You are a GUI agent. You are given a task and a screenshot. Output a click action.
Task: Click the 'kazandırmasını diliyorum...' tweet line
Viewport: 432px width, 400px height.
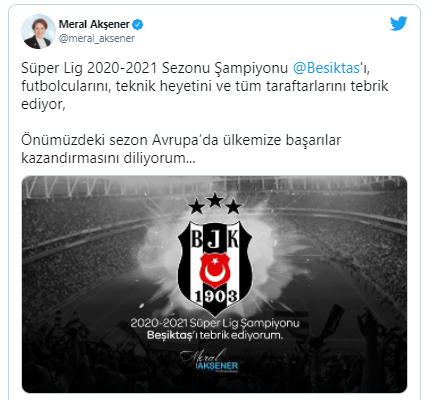108,158
